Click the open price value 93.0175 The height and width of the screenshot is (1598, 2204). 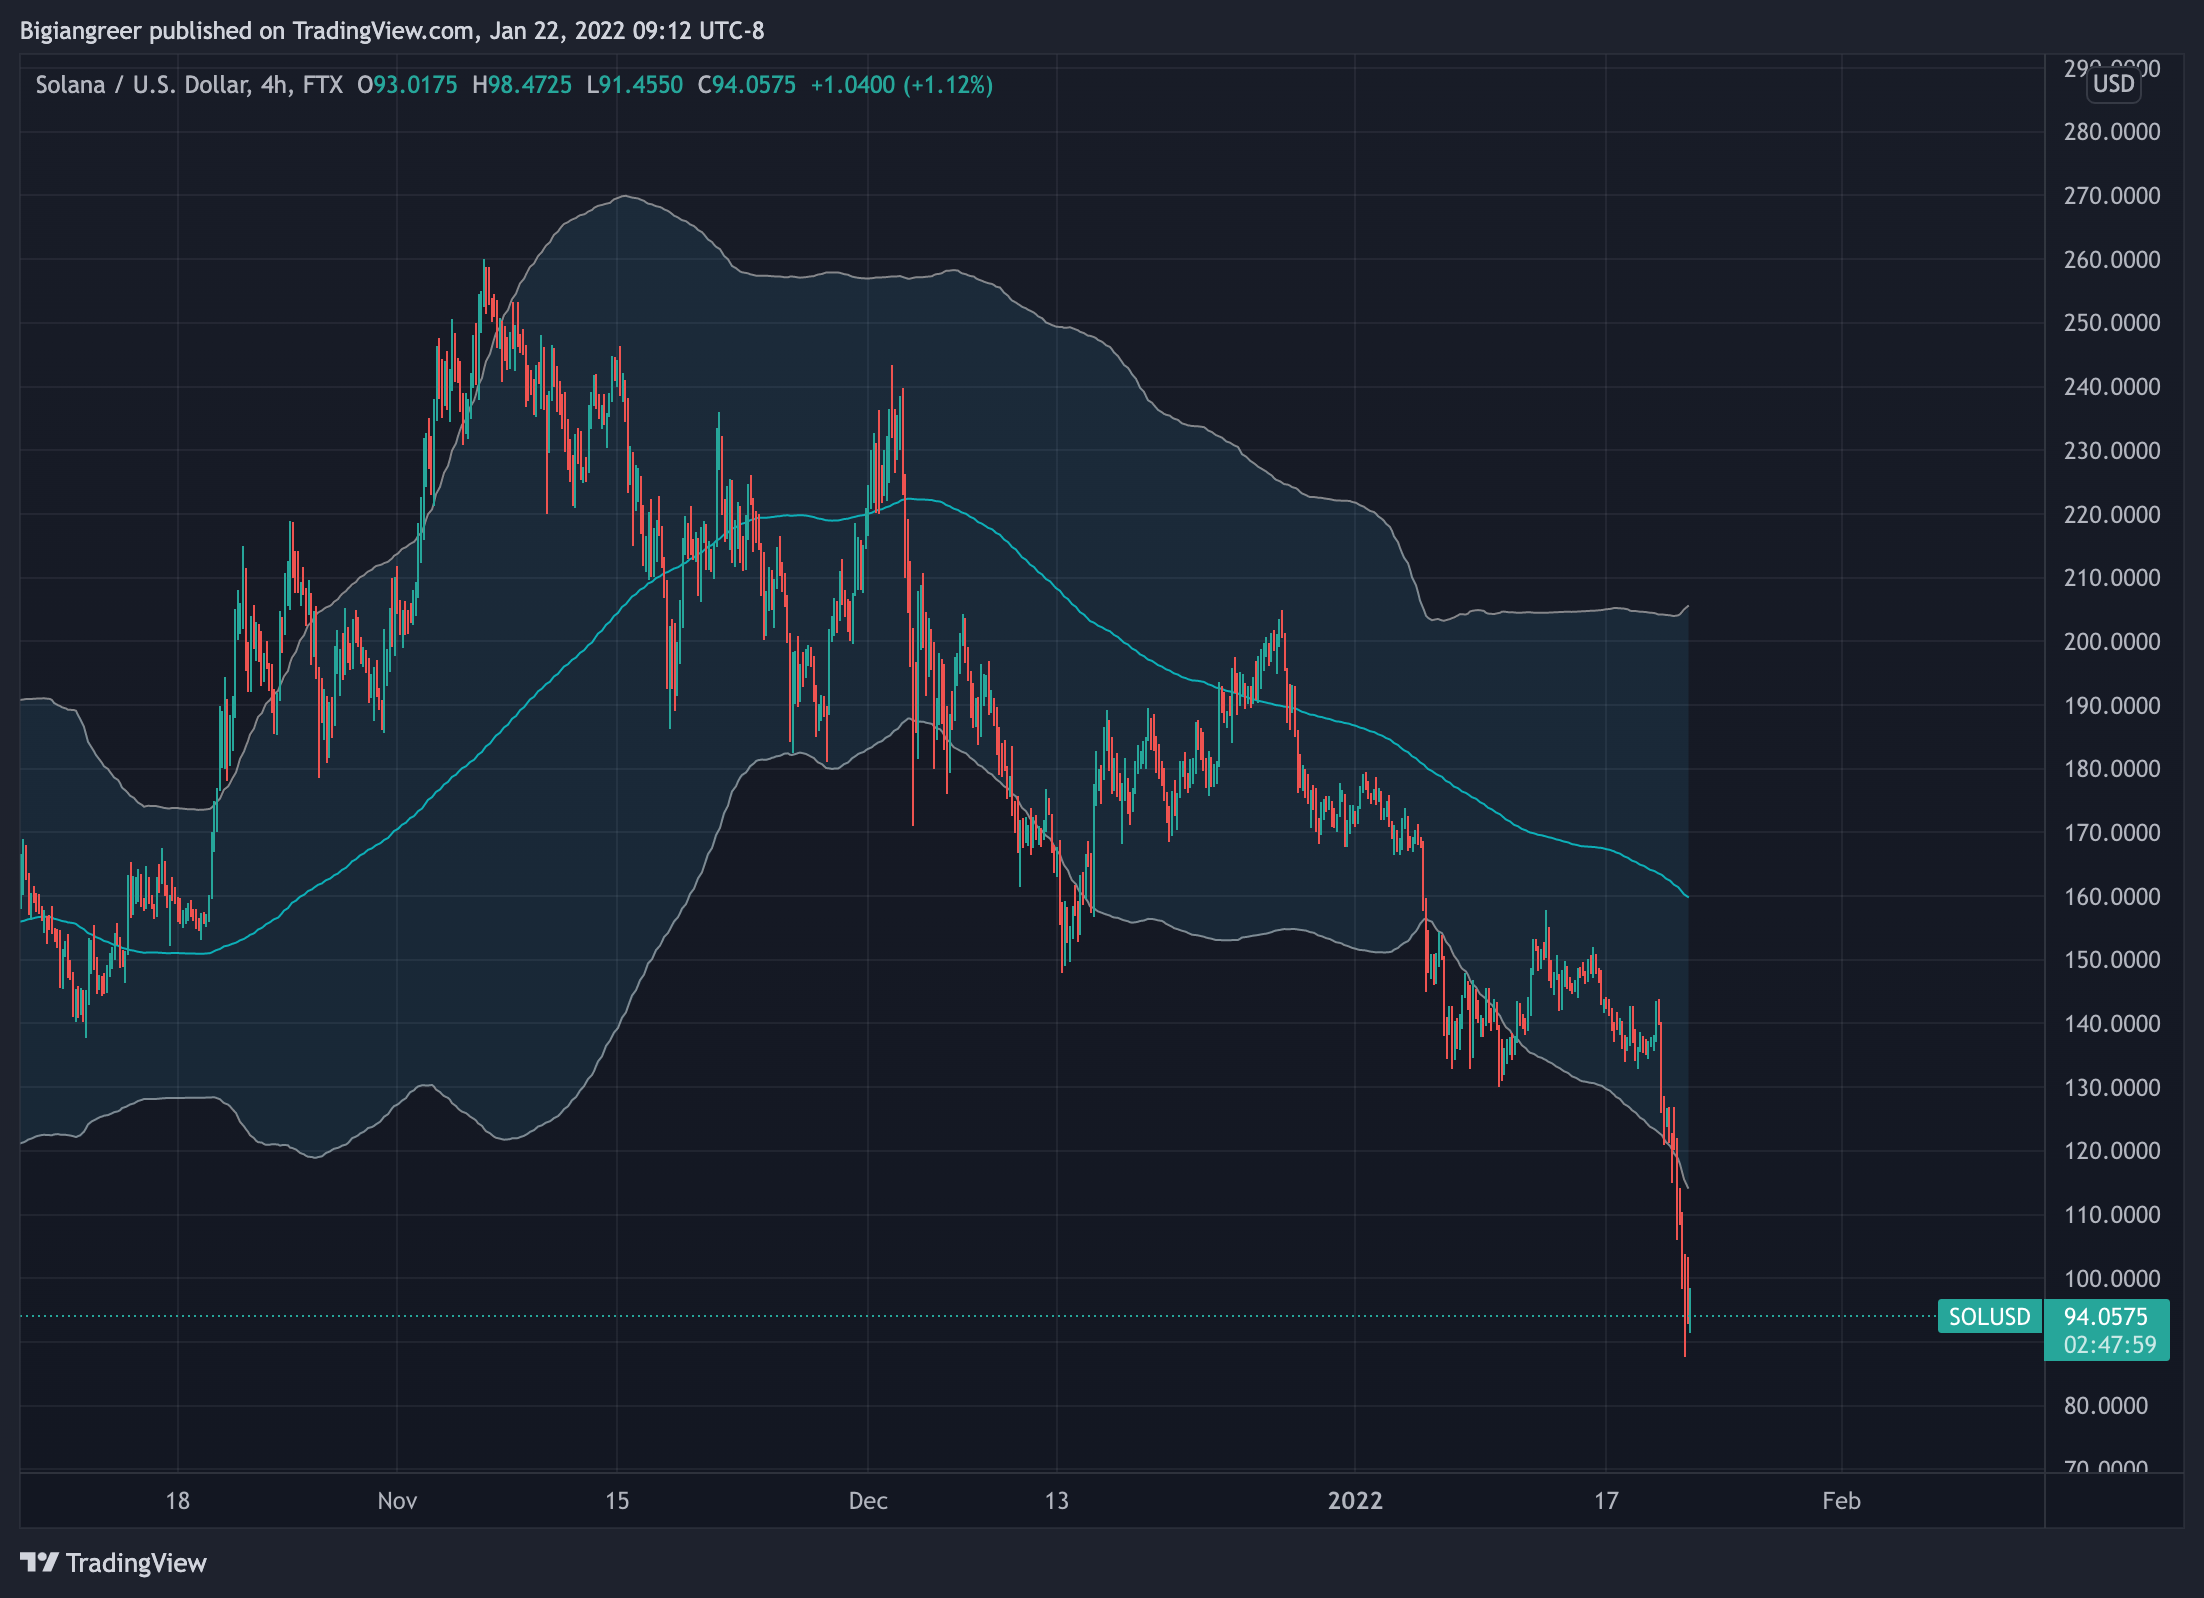tap(415, 85)
